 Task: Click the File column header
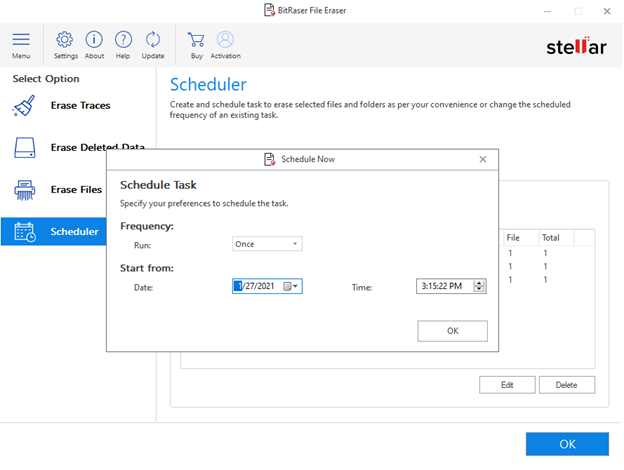coord(521,238)
